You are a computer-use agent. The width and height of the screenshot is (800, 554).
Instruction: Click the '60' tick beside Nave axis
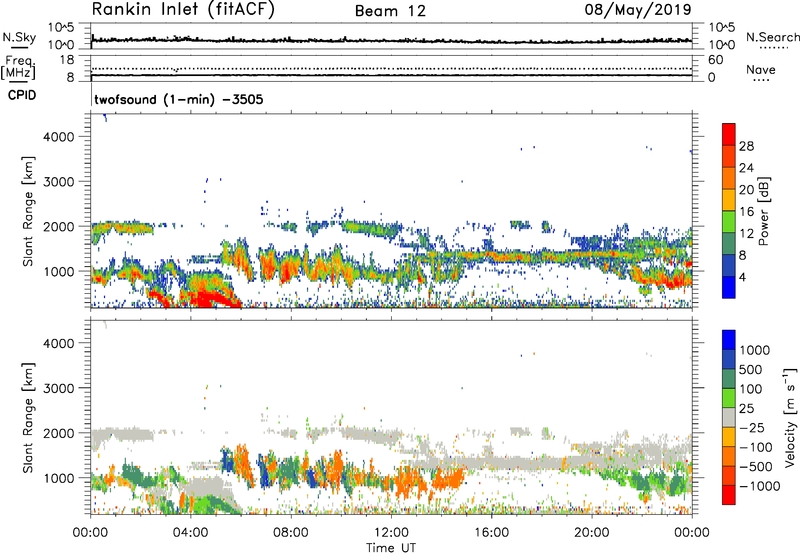pyautogui.click(x=715, y=60)
